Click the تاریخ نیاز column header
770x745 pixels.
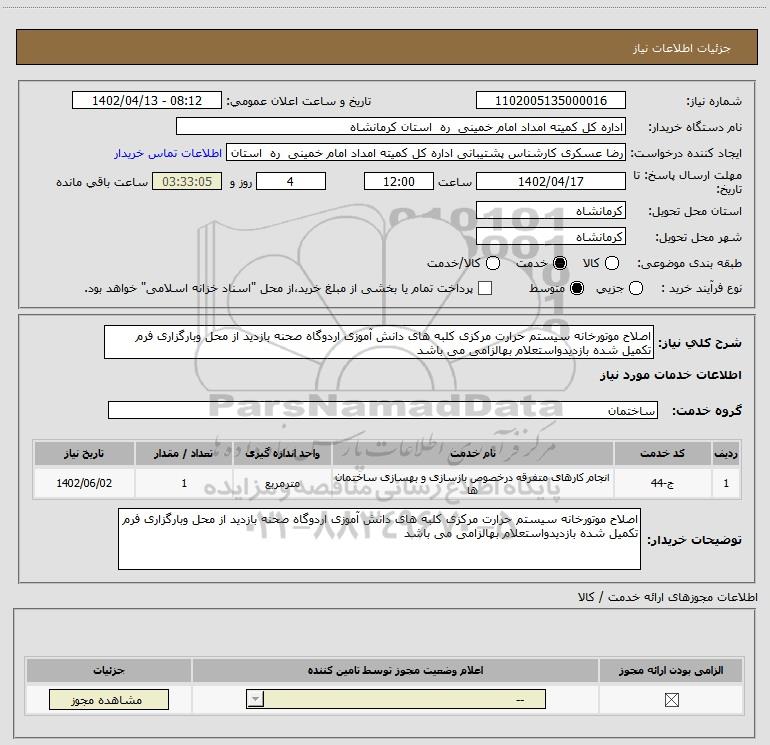pyautogui.click(x=84, y=453)
